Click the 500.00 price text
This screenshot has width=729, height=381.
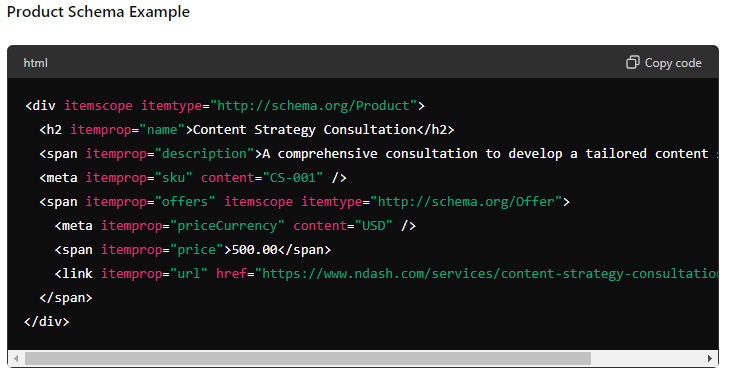[x=254, y=250]
